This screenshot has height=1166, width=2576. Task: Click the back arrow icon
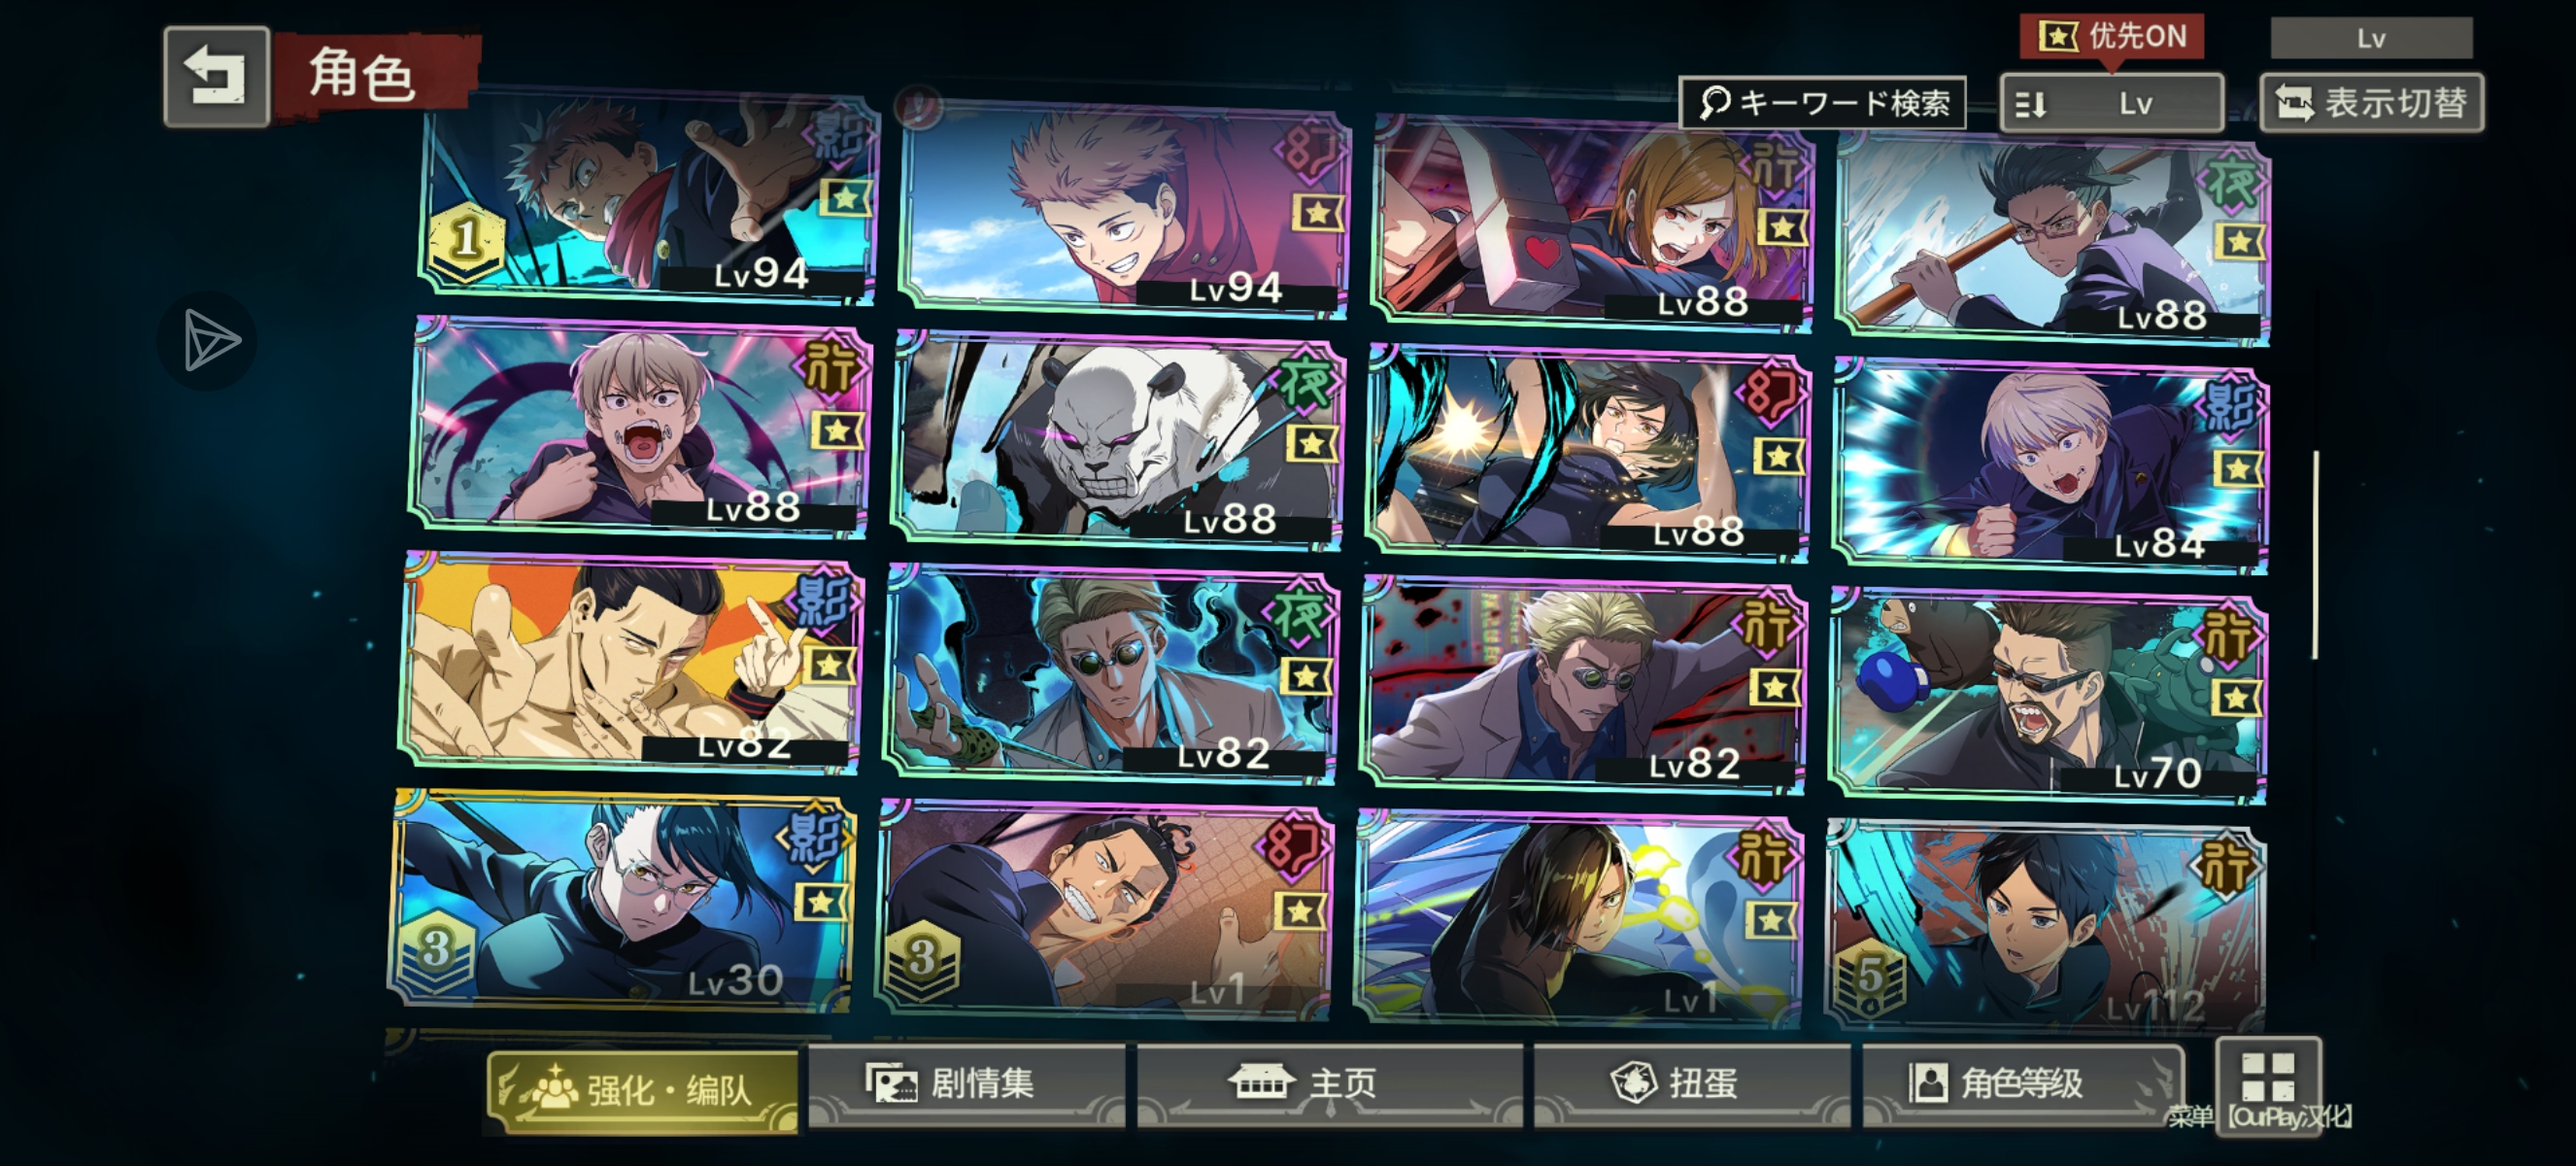(217, 77)
